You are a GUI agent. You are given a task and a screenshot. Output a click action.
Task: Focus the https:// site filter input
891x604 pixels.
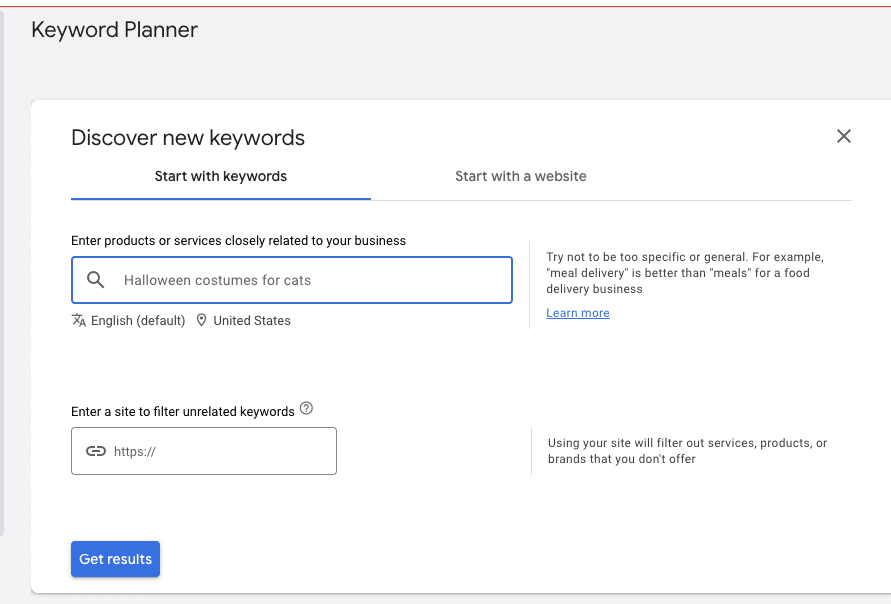(204, 451)
